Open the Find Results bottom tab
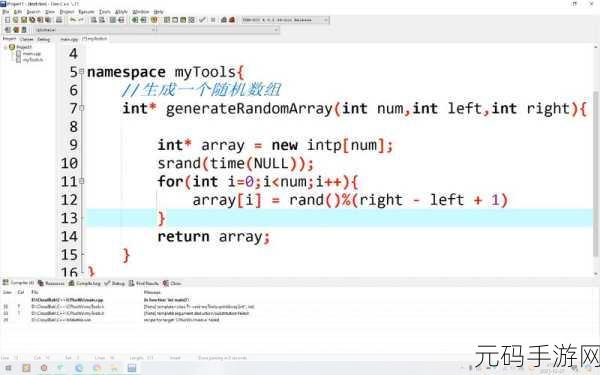 (143, 283)
